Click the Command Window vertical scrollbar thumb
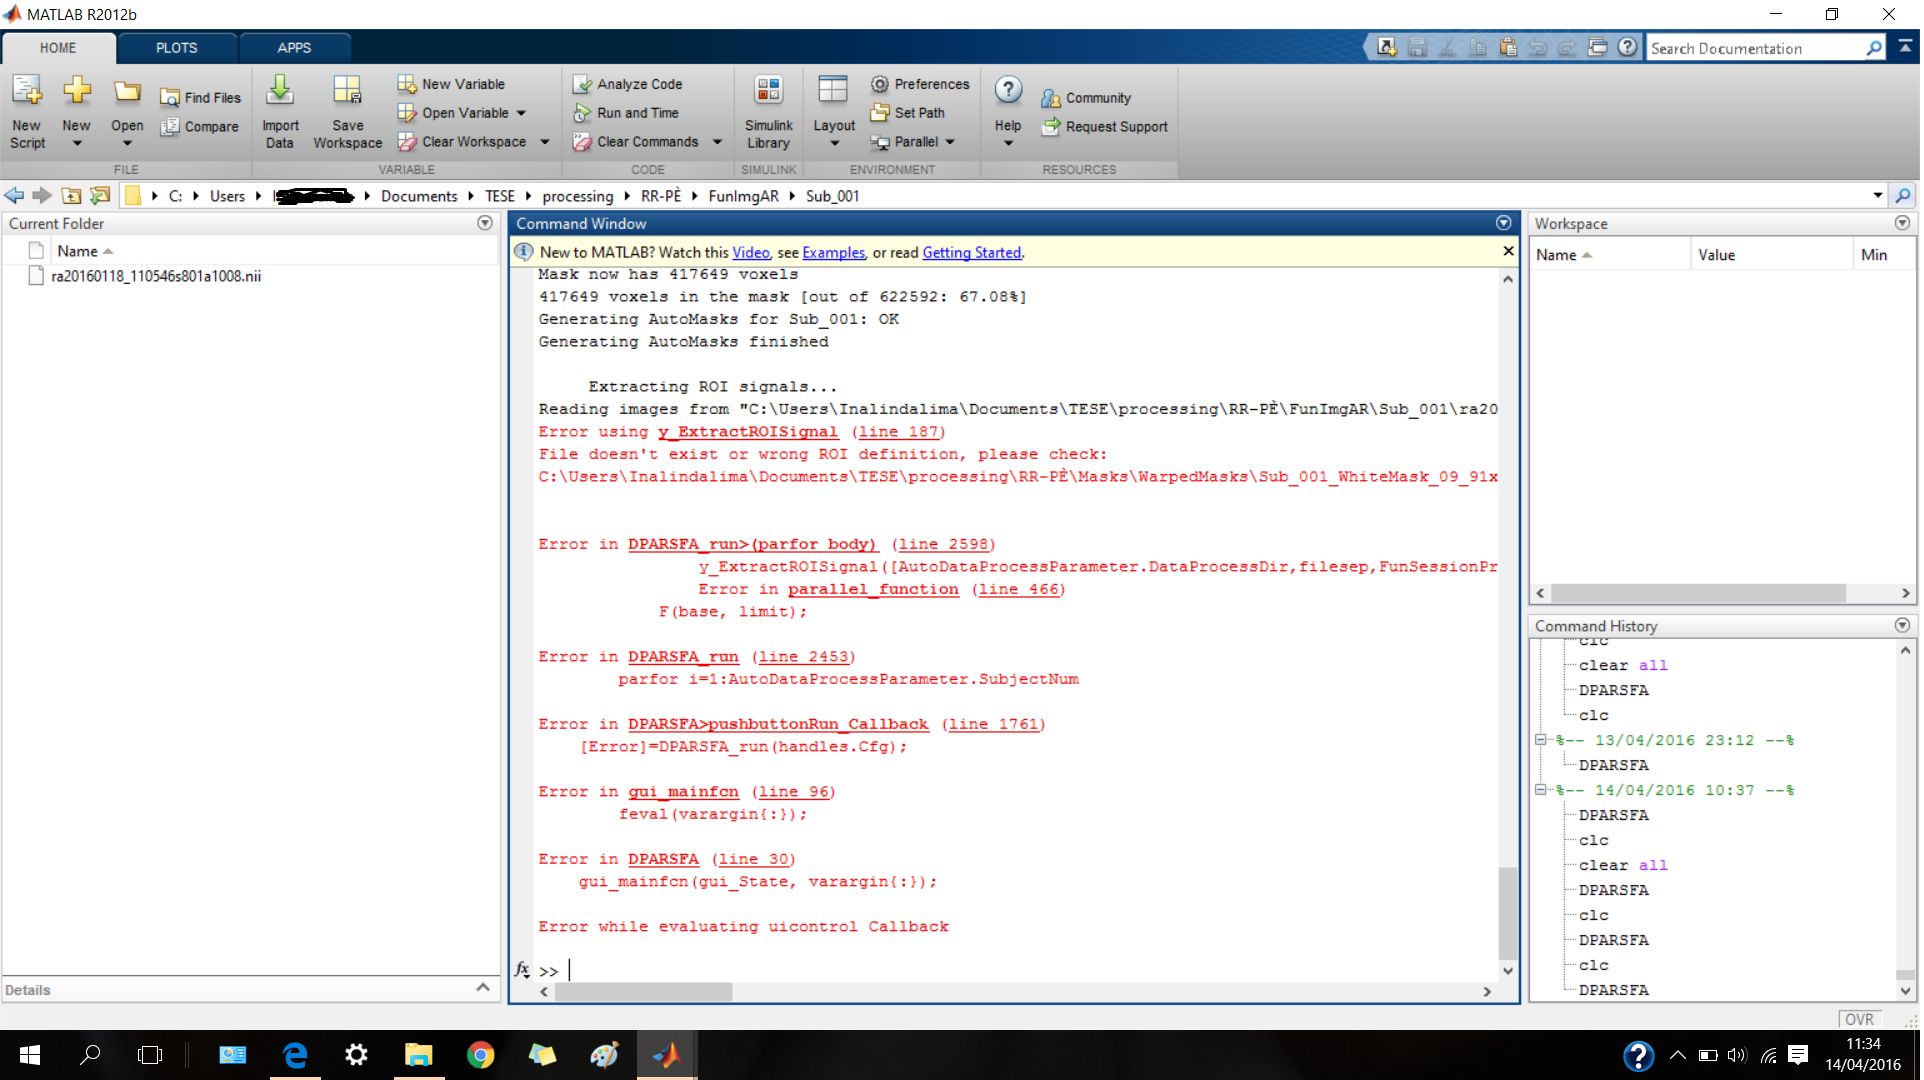The width and height of the screenshot is (1924, 1080). tap(1507, 913)
